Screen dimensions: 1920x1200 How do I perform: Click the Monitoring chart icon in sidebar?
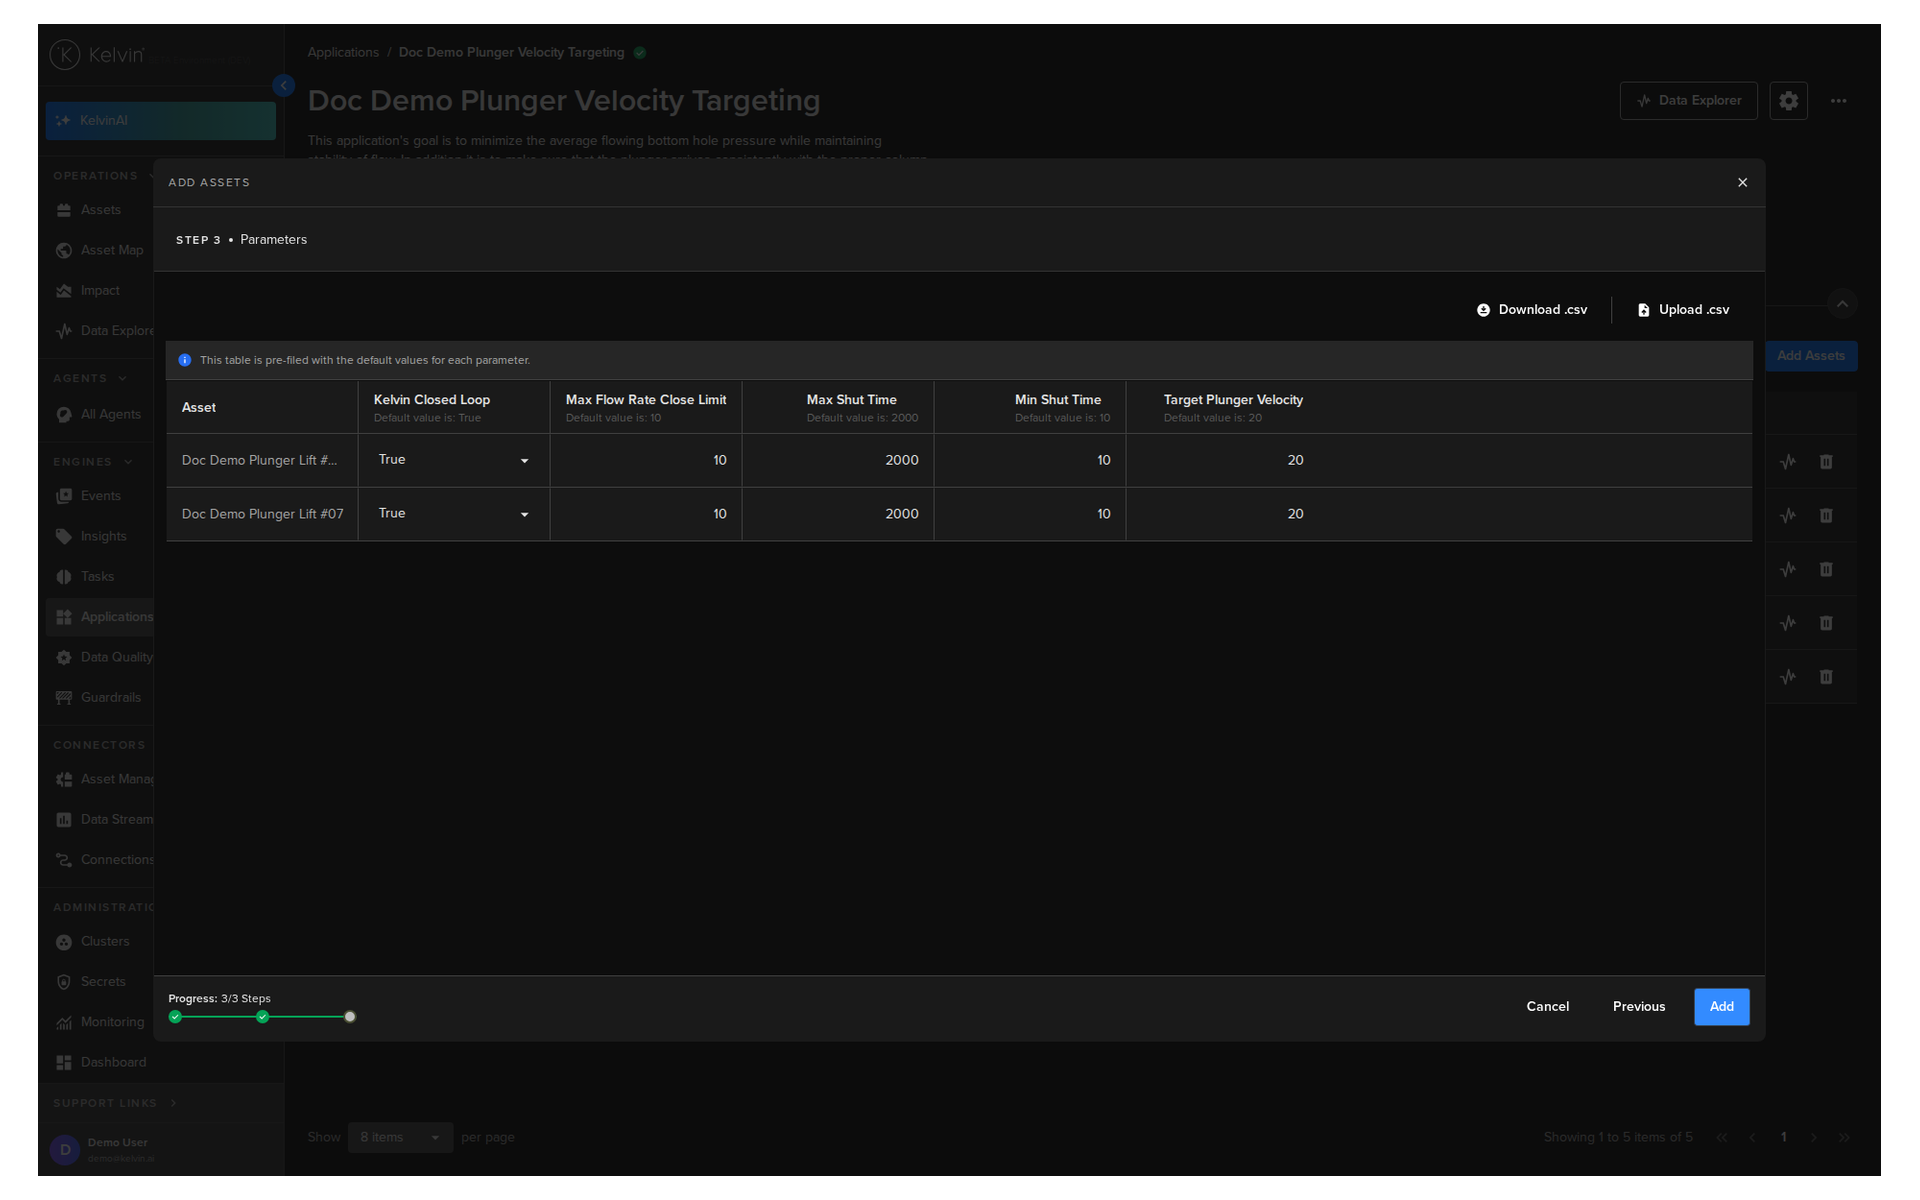tap(64, 1022)
